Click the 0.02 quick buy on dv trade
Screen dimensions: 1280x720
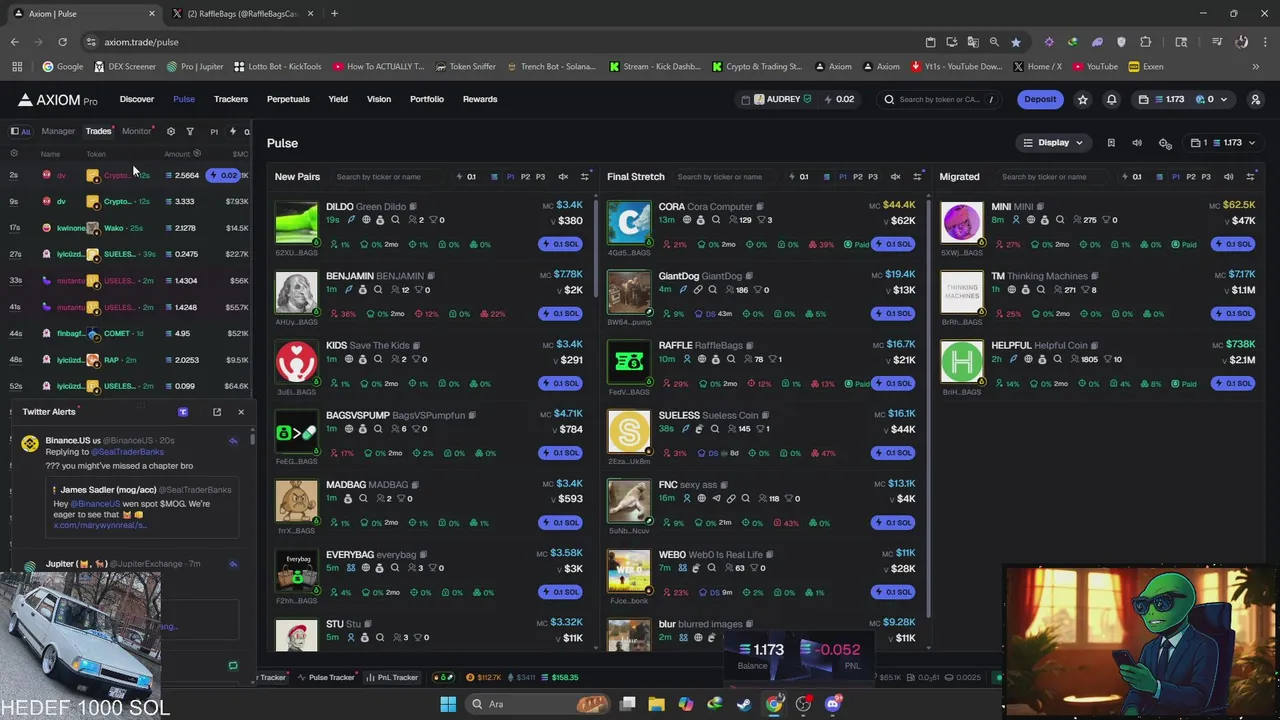[x=224, y=175]
